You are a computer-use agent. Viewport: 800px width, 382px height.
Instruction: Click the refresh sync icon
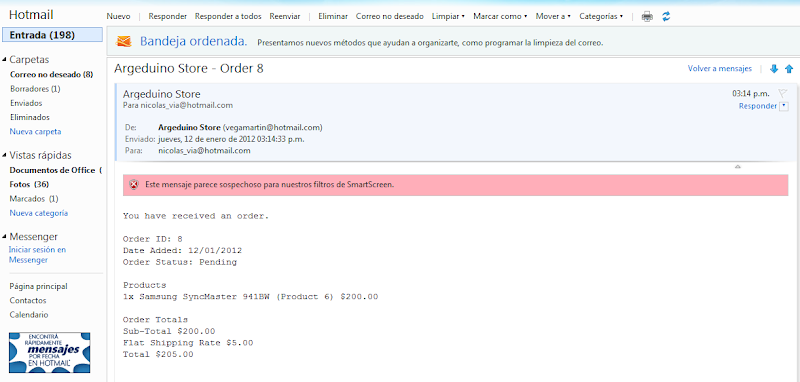click(666, 16)
